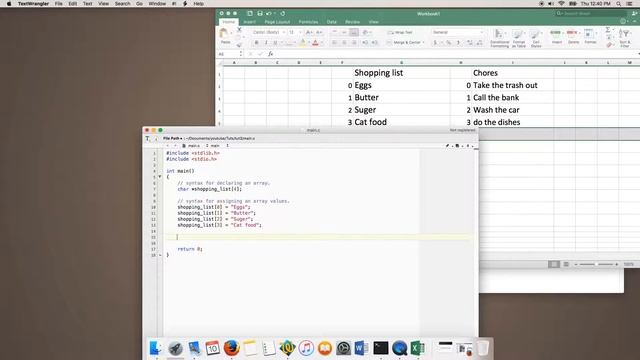Collapse the main() code fold triangle
The width and height of the screenshot is (640, 360).
[x=160, y=177]
